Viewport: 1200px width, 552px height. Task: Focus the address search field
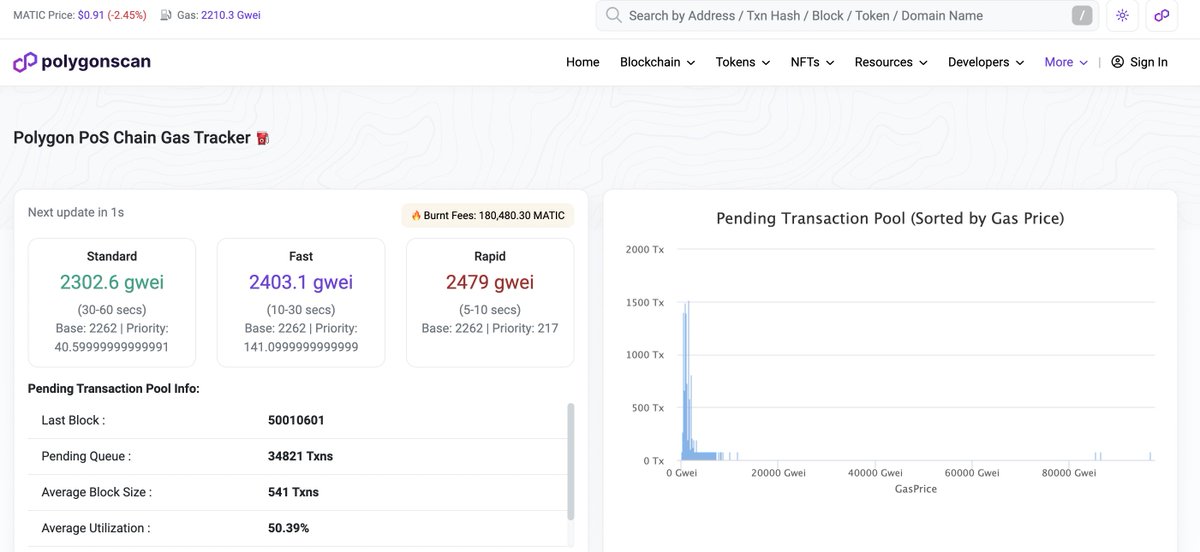pos(846,16)
